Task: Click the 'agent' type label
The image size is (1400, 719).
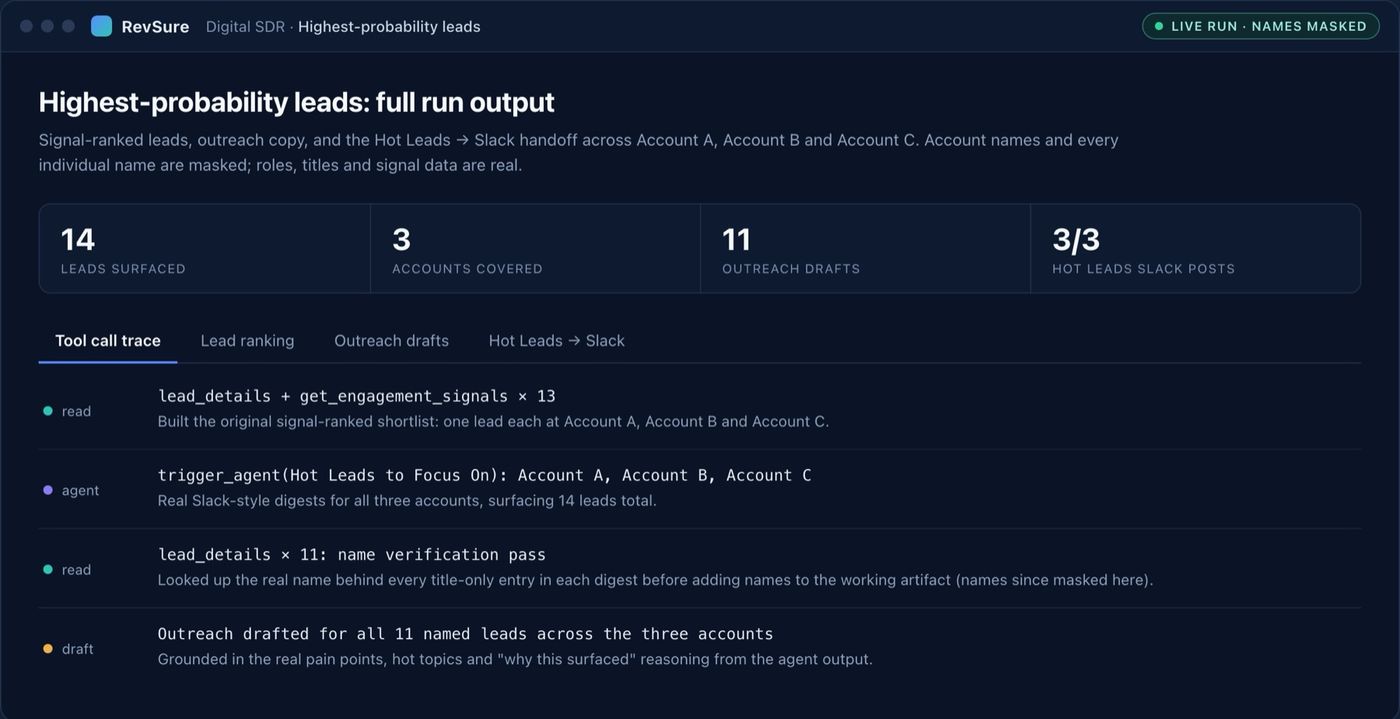Action: [81, 490]
